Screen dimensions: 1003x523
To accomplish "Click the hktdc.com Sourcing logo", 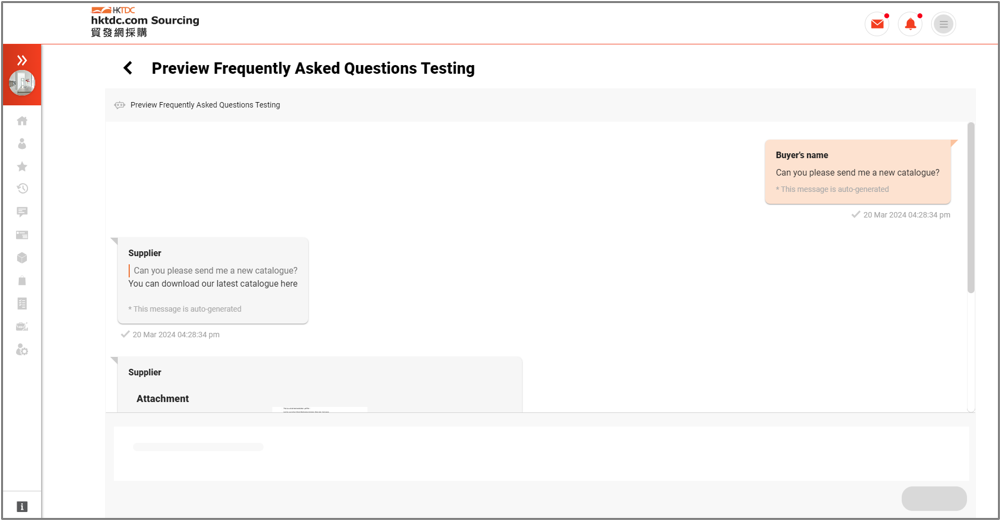I will [145, 22].
